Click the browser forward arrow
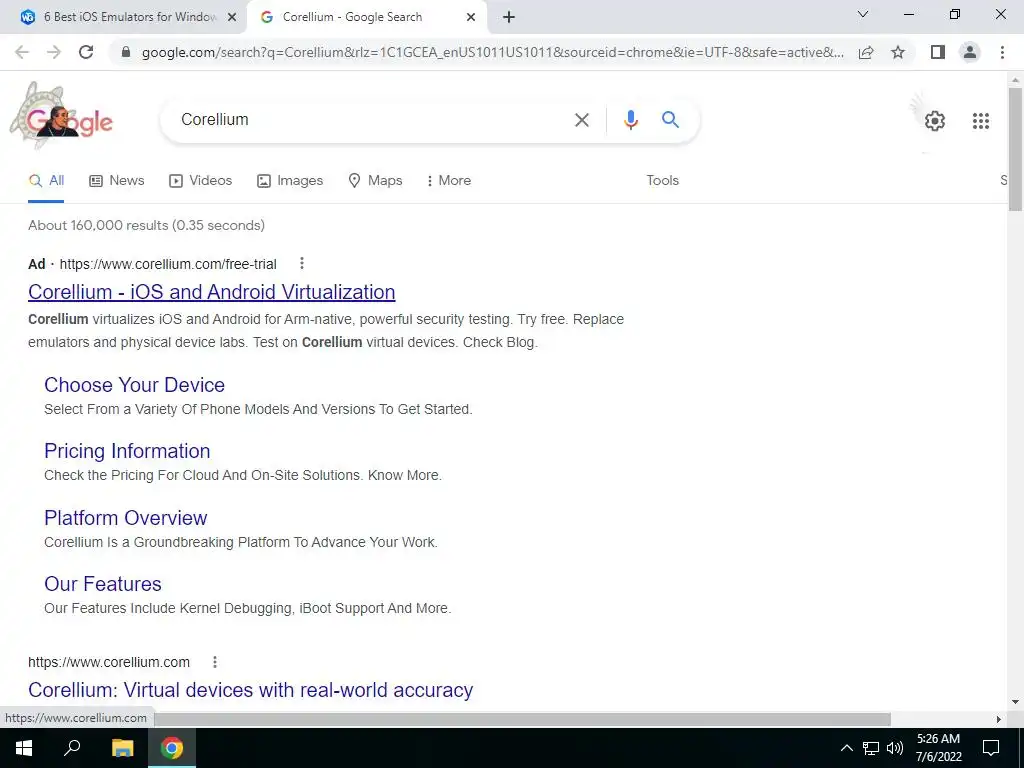1024x768 pixels. pos(54,52)
